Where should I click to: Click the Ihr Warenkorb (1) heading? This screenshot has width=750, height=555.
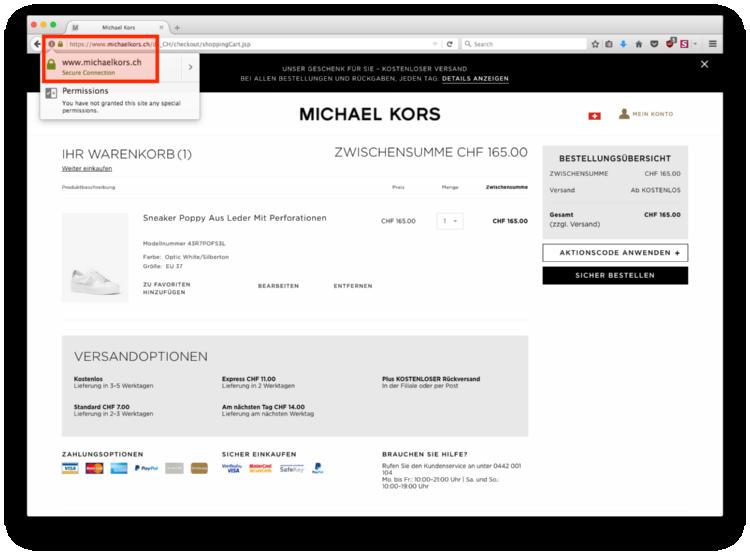127,155
